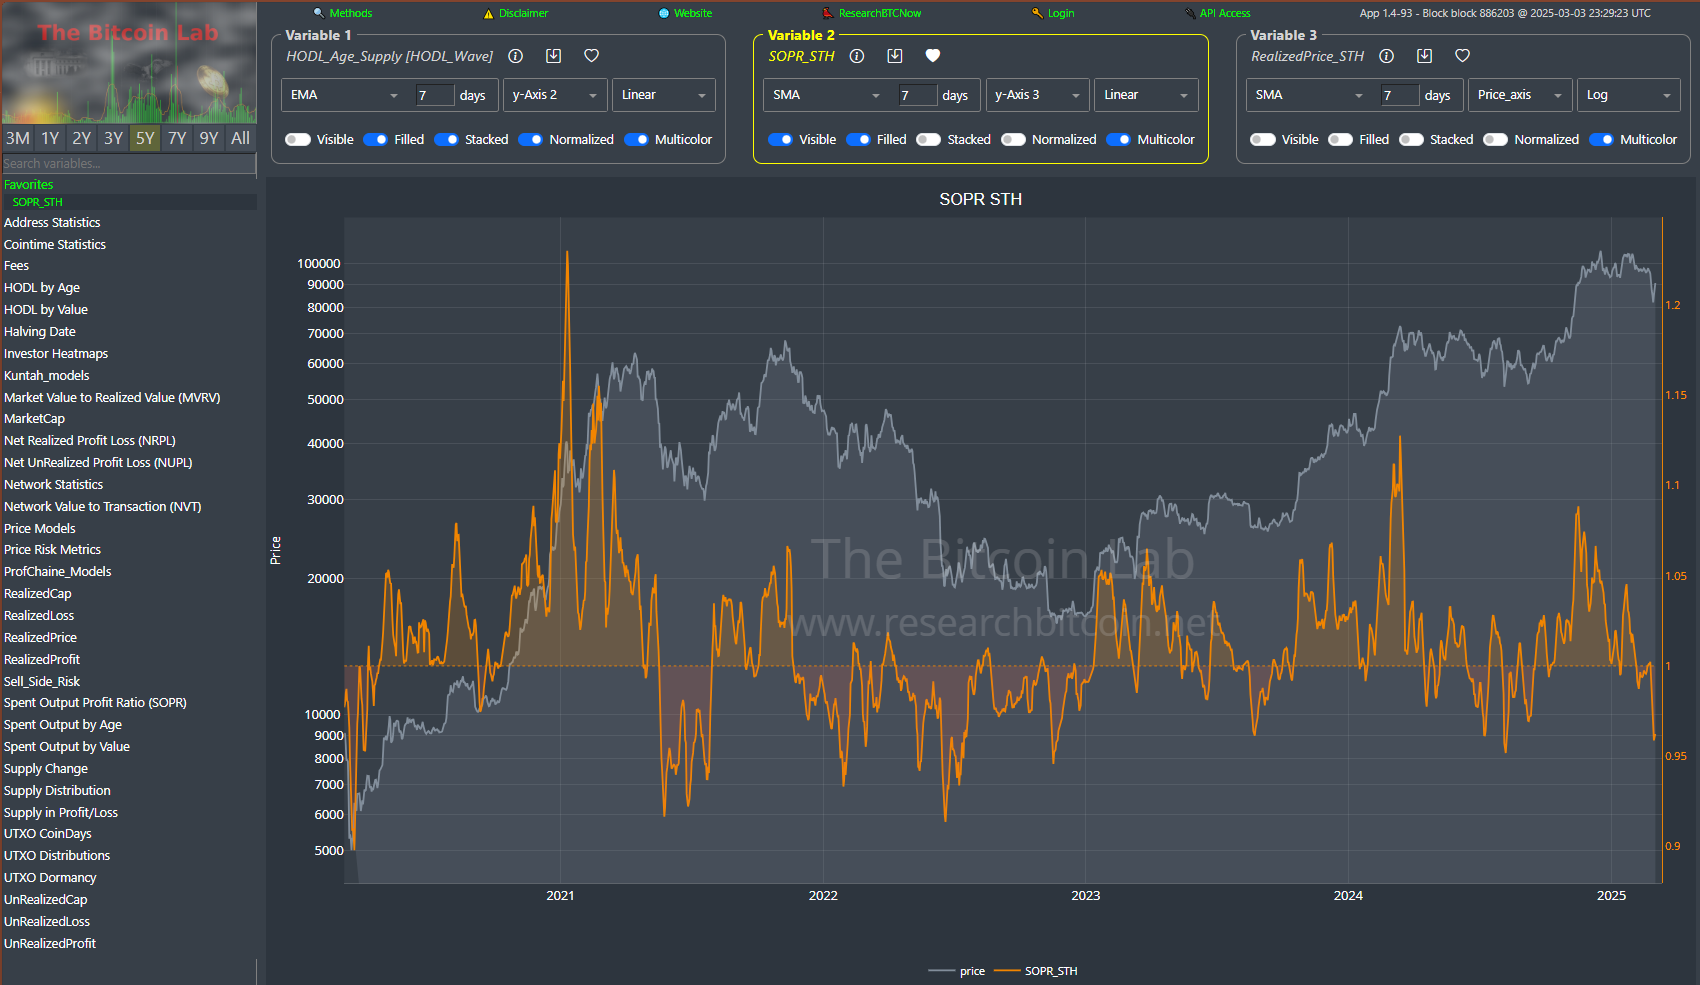
Task: Click the heart icon for RealizedPrice_STH
Action: (1462, 56)
